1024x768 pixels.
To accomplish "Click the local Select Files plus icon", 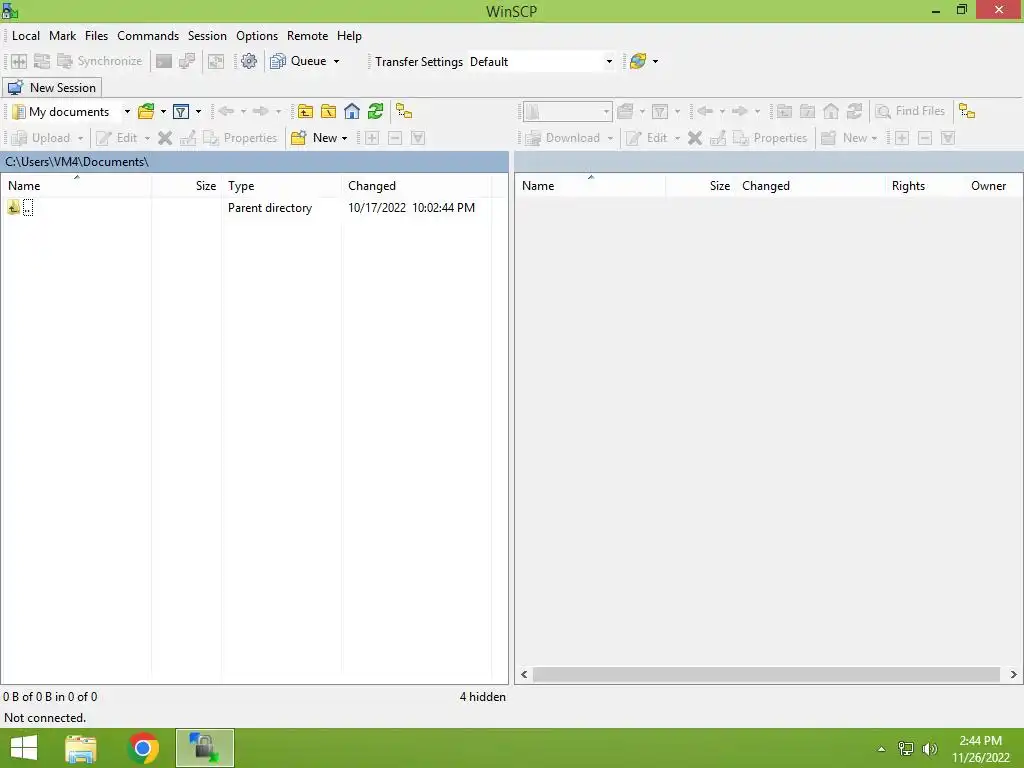I will tap(372, 138).
